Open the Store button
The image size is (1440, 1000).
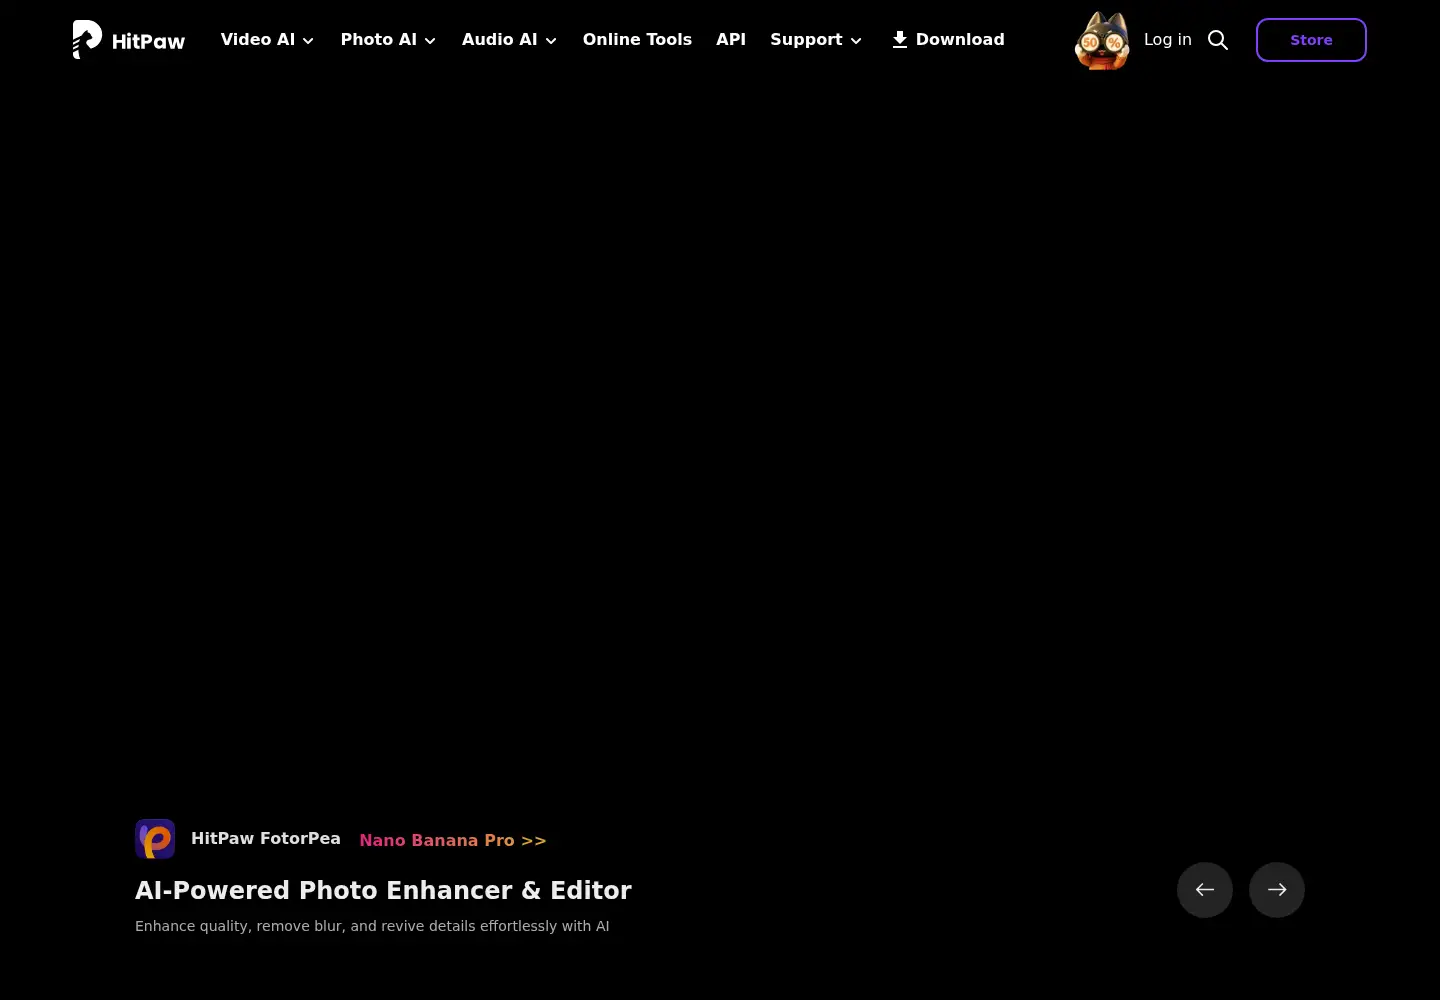point(1311,40)
